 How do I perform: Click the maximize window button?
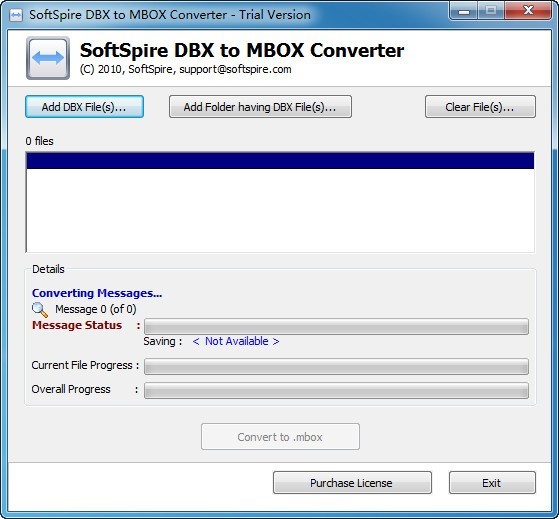point(491,11)
